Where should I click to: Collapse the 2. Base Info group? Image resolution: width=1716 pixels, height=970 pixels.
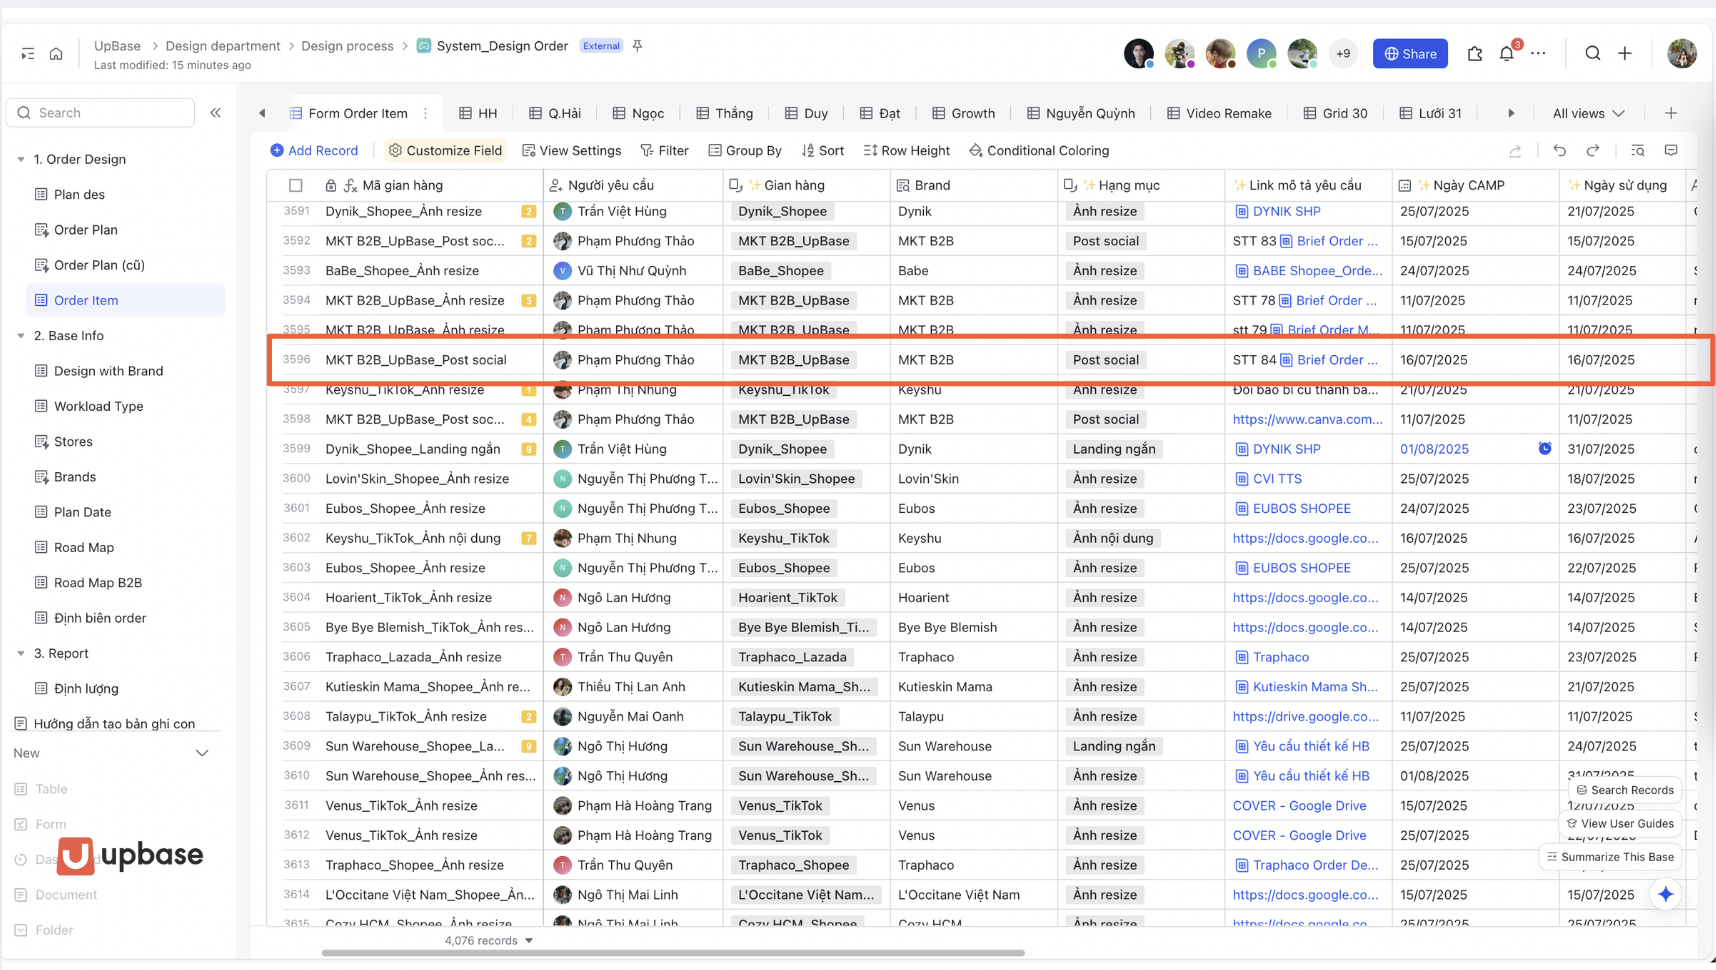point(21,336)
